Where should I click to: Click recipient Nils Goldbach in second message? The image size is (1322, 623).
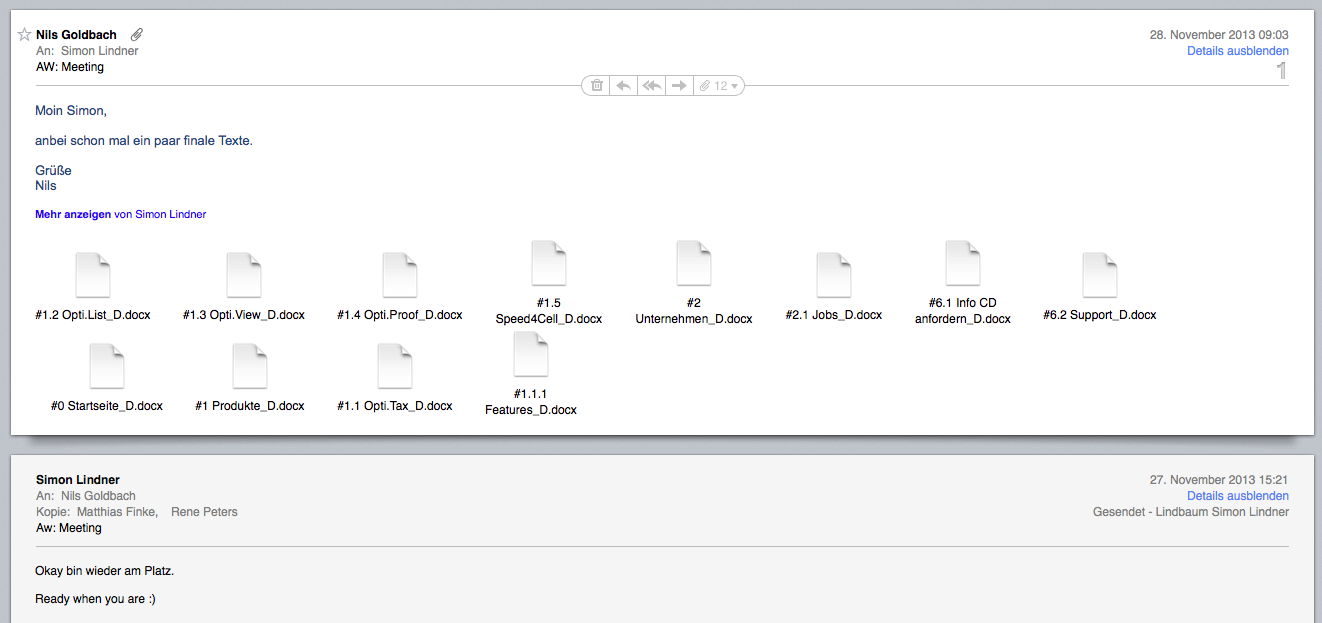pyautogui.click(x=98, y=496)
